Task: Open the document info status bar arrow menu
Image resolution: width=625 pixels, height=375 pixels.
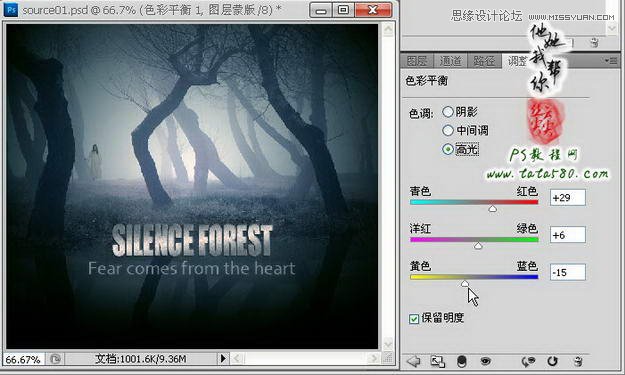Action: (x=223, y=359)
